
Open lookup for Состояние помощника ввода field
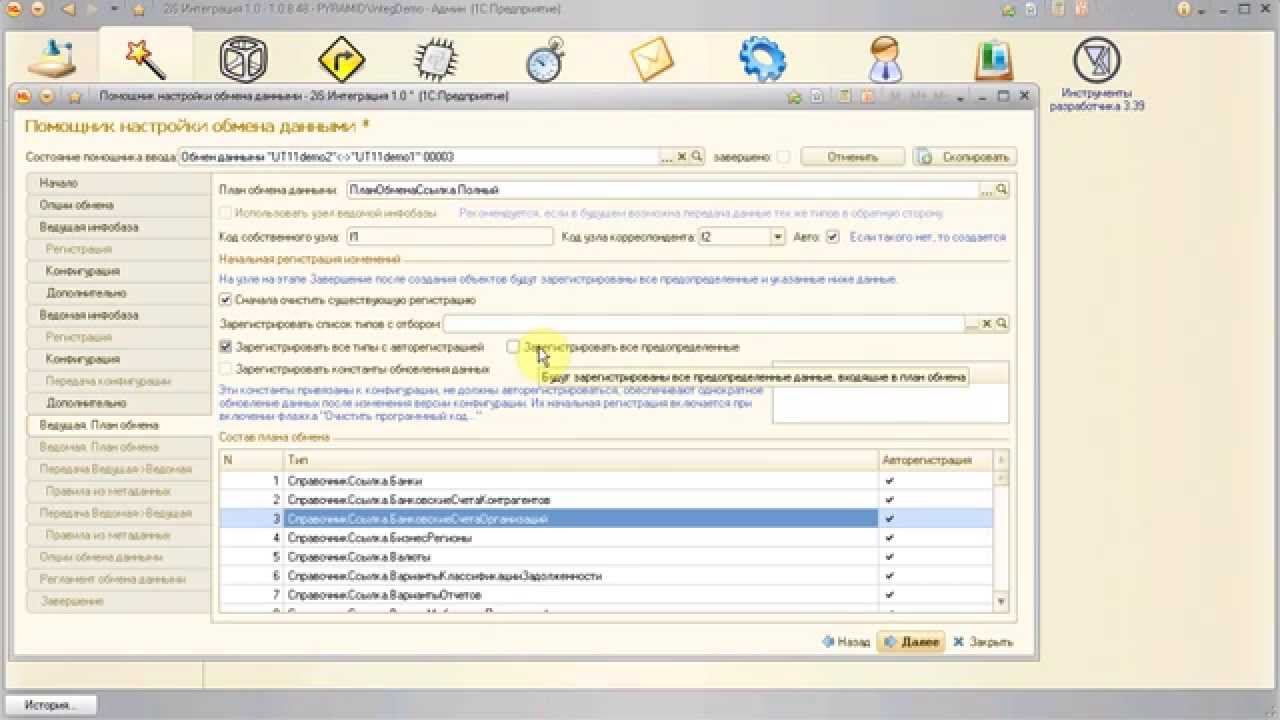(697, 157)
